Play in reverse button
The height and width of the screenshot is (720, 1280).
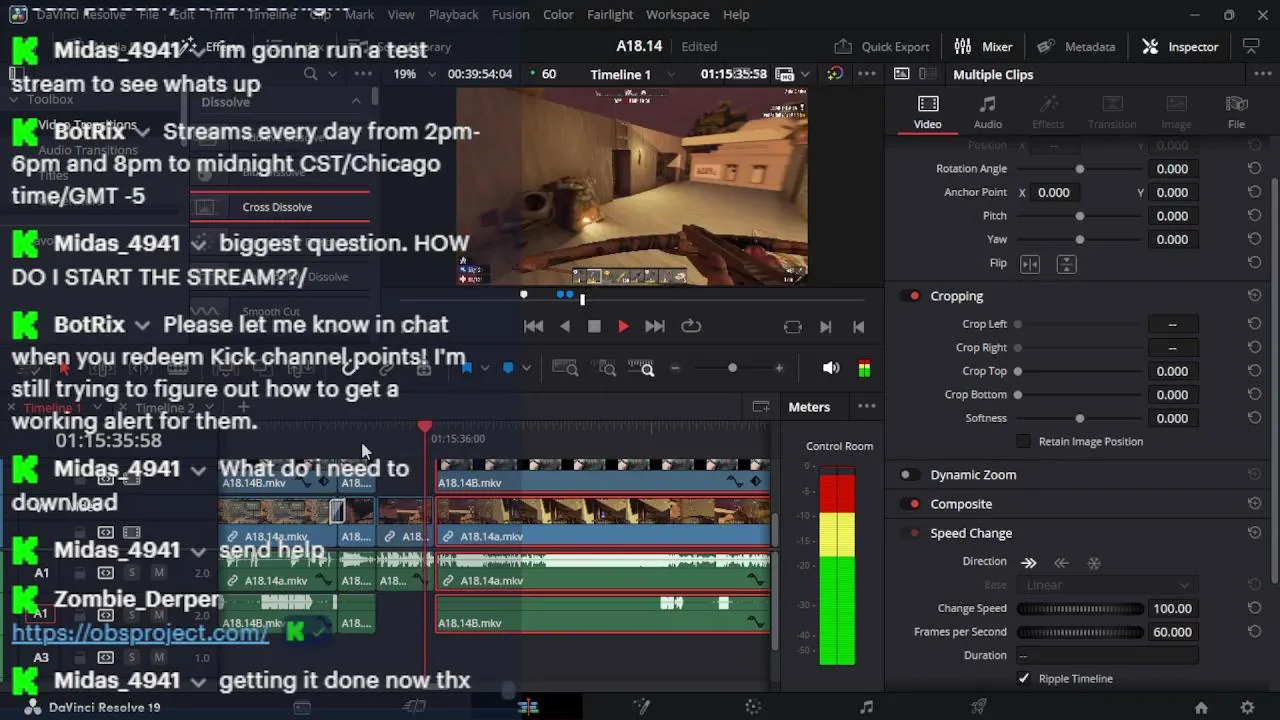coord(565,326)
